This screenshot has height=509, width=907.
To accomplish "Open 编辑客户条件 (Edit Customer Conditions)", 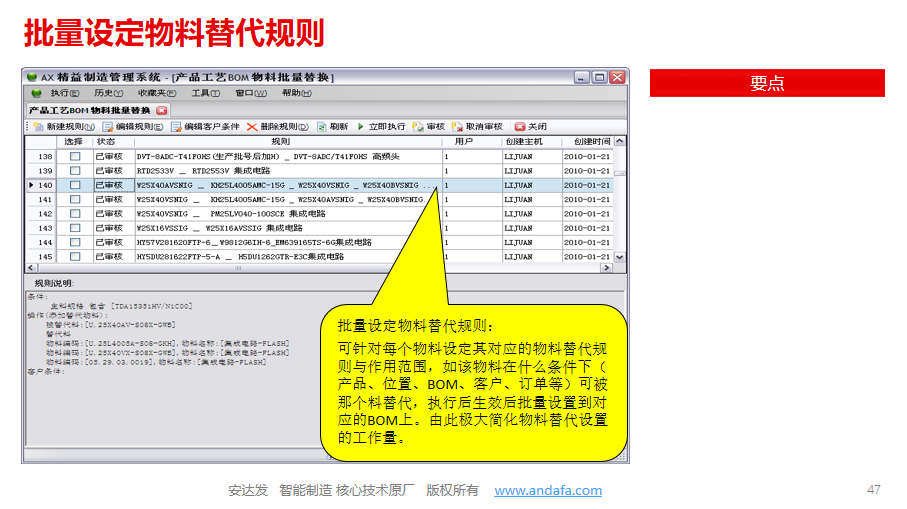I will (176, 127).
